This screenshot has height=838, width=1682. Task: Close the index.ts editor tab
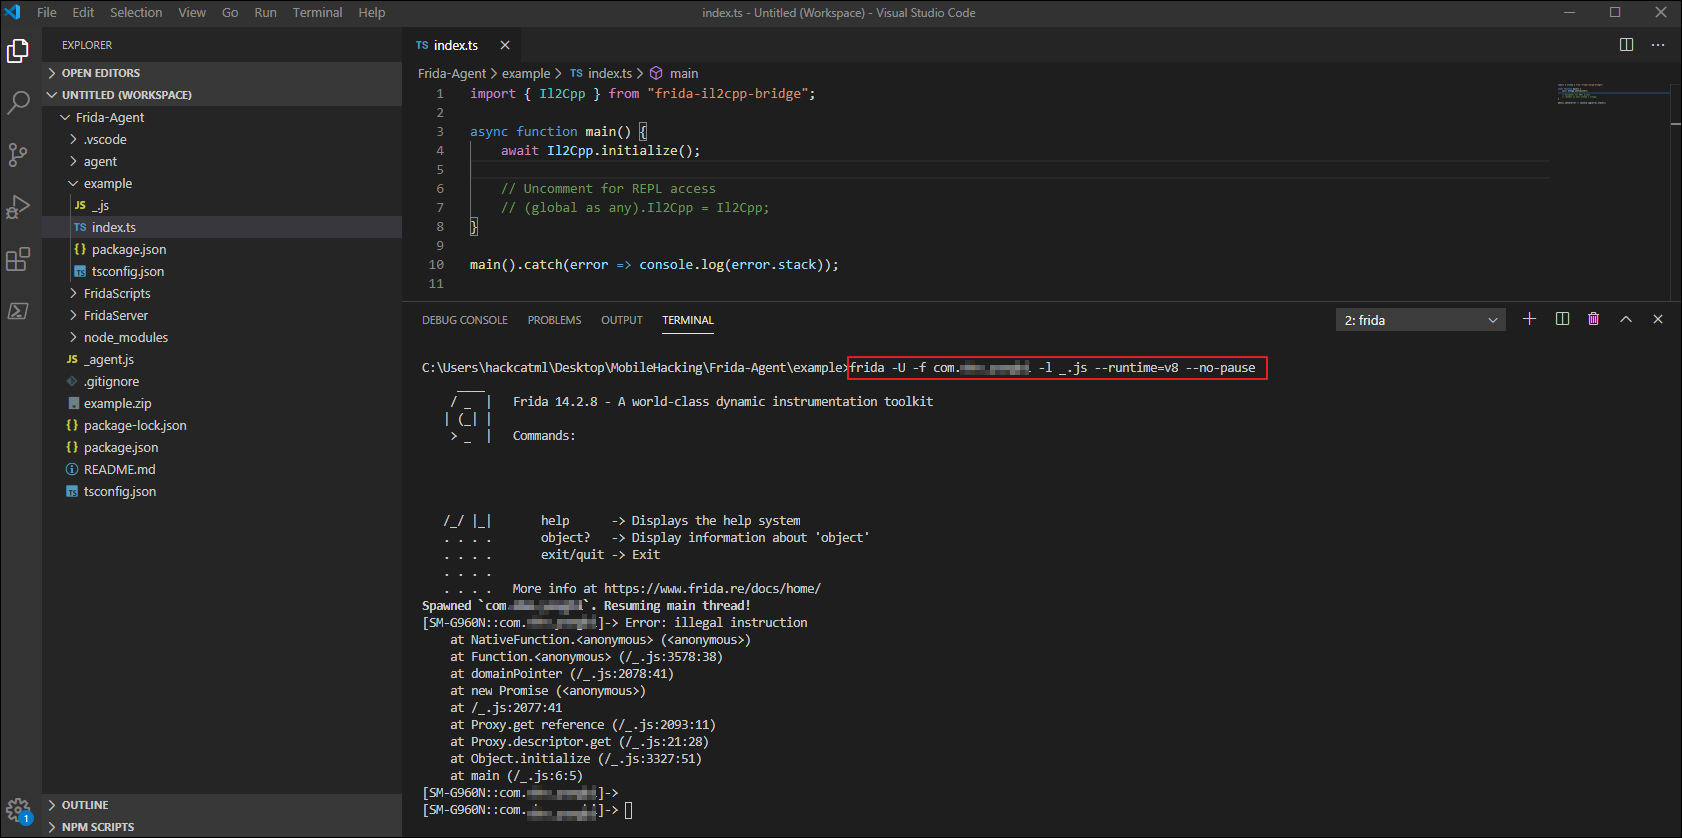[x=505, y=45]
